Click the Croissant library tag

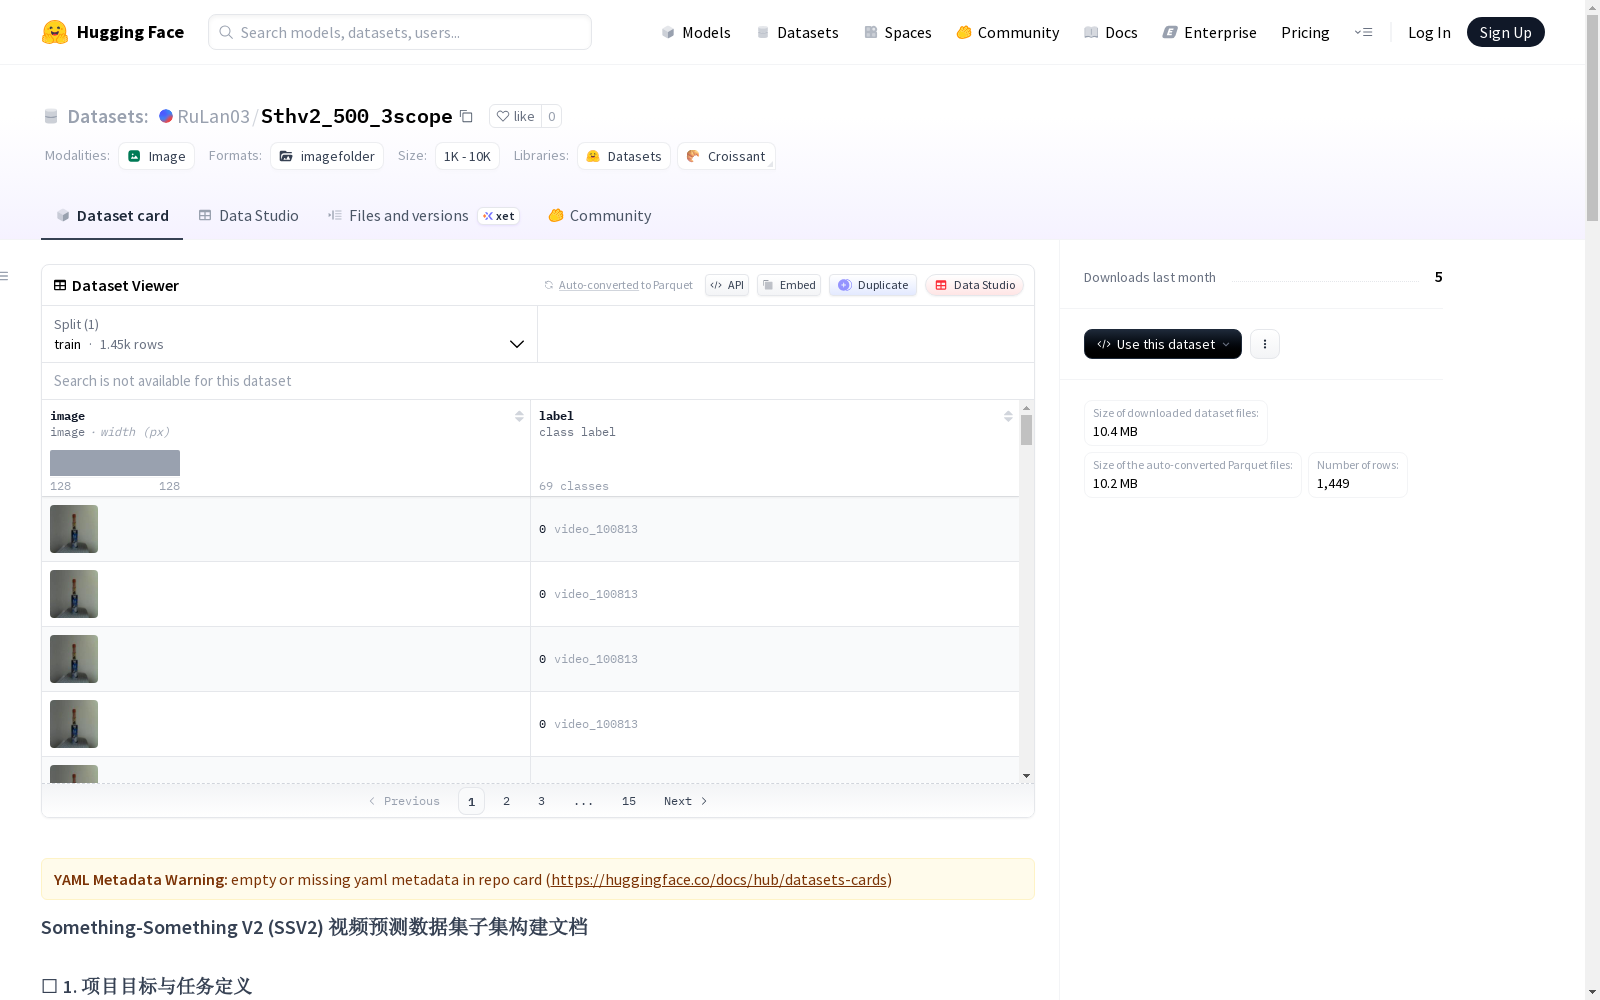click(726, 156)
